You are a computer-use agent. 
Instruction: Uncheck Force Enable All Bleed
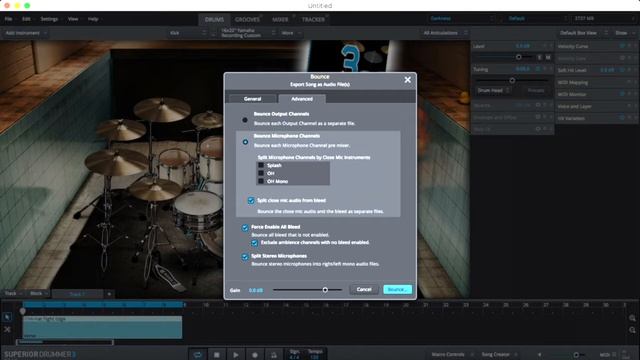245,228
